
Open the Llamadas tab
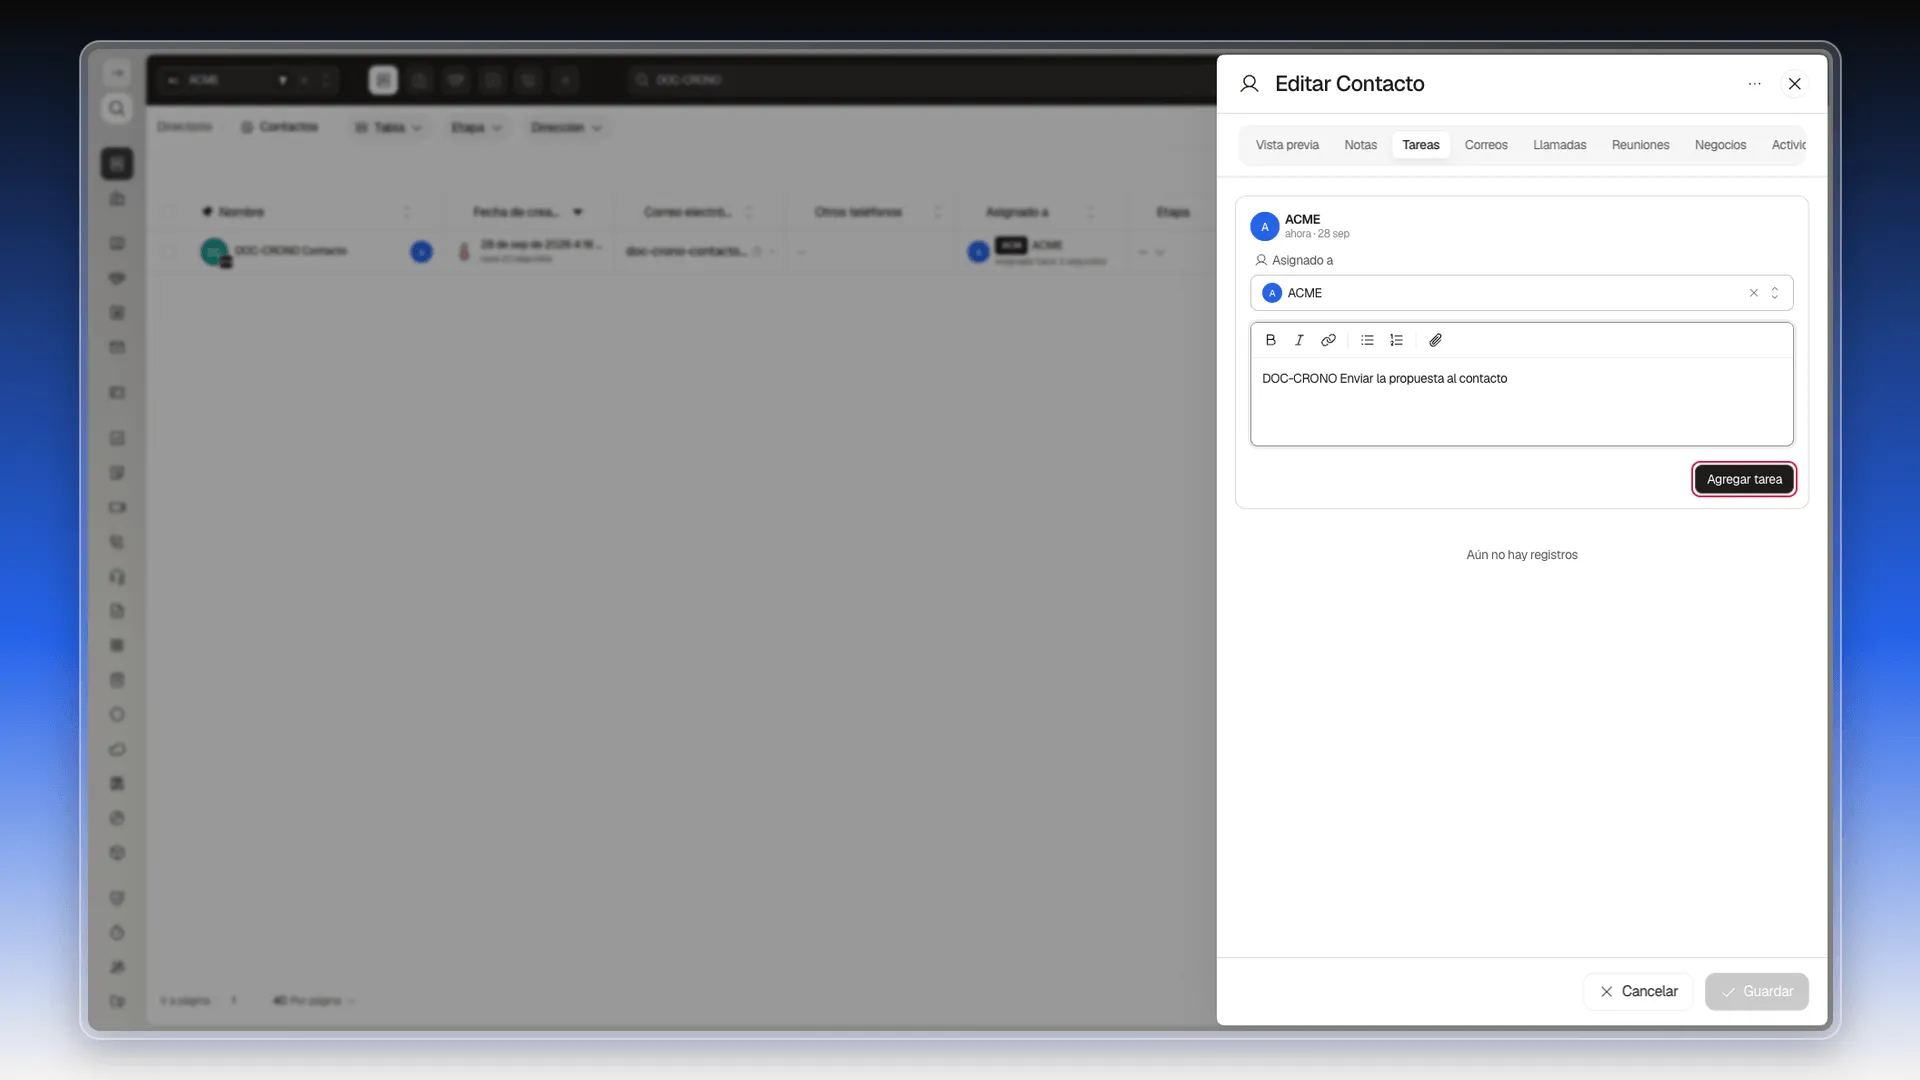(x=1559, y=145)
